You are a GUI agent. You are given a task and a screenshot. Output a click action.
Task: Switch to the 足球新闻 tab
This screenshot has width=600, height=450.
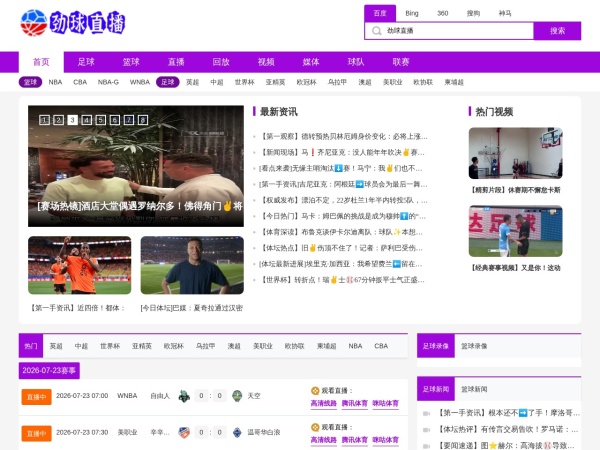(435, 389)
